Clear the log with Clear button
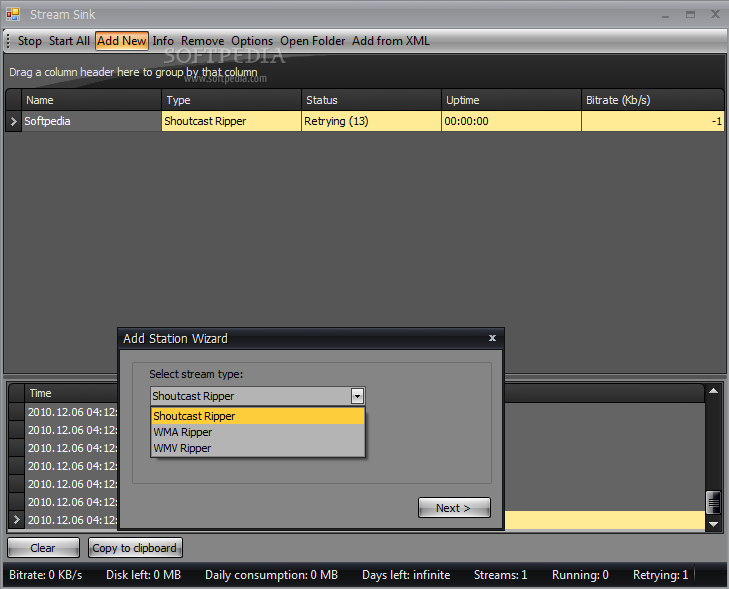Screen dimensions: 729x589 43,548
